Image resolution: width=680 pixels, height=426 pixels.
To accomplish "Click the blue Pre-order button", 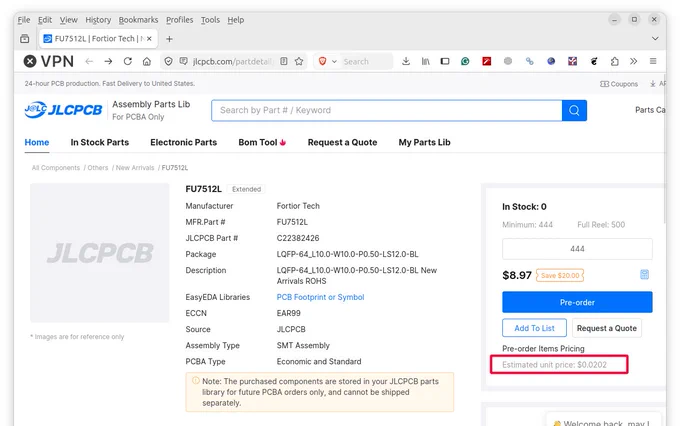I will click(x=577, y=302).
